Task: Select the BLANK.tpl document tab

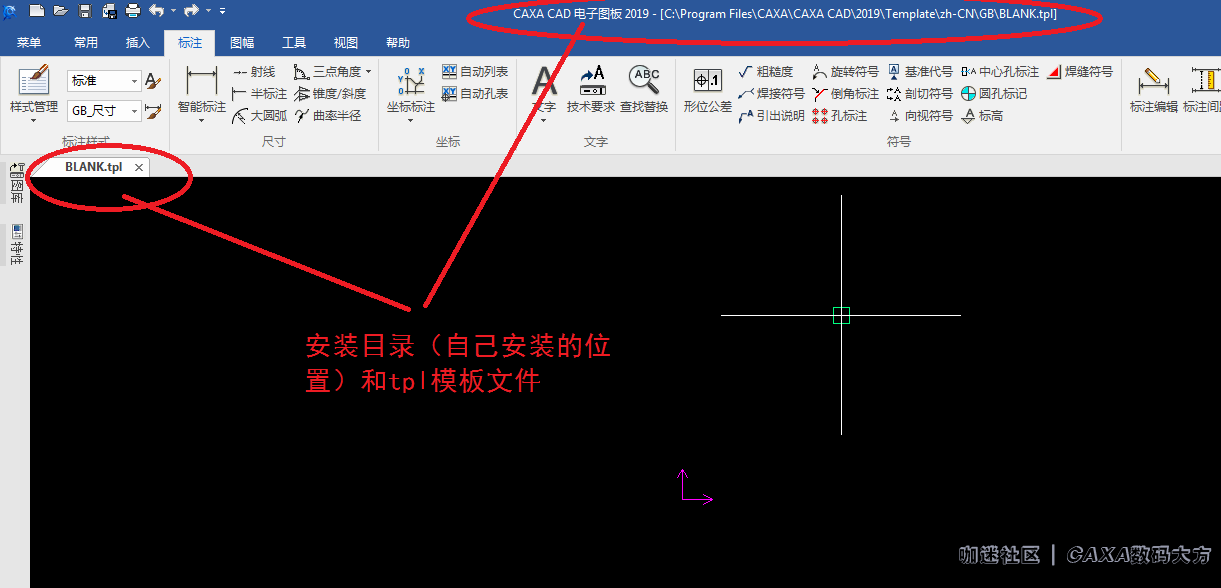Action: [x=93, y=167]
